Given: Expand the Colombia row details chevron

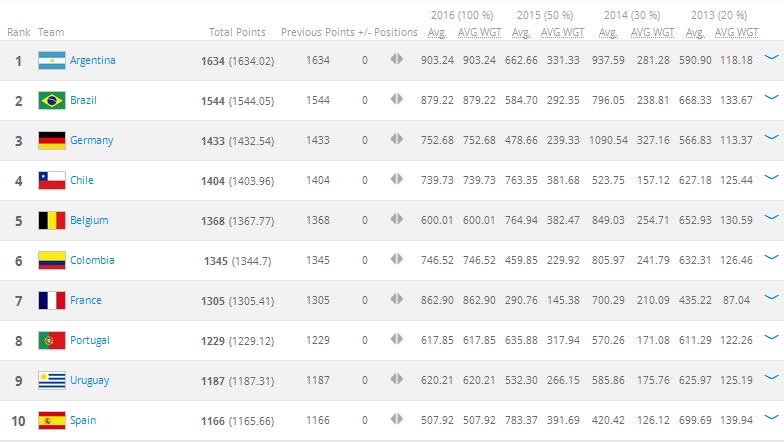Looking at the screenshot, I should click(772, 258).
